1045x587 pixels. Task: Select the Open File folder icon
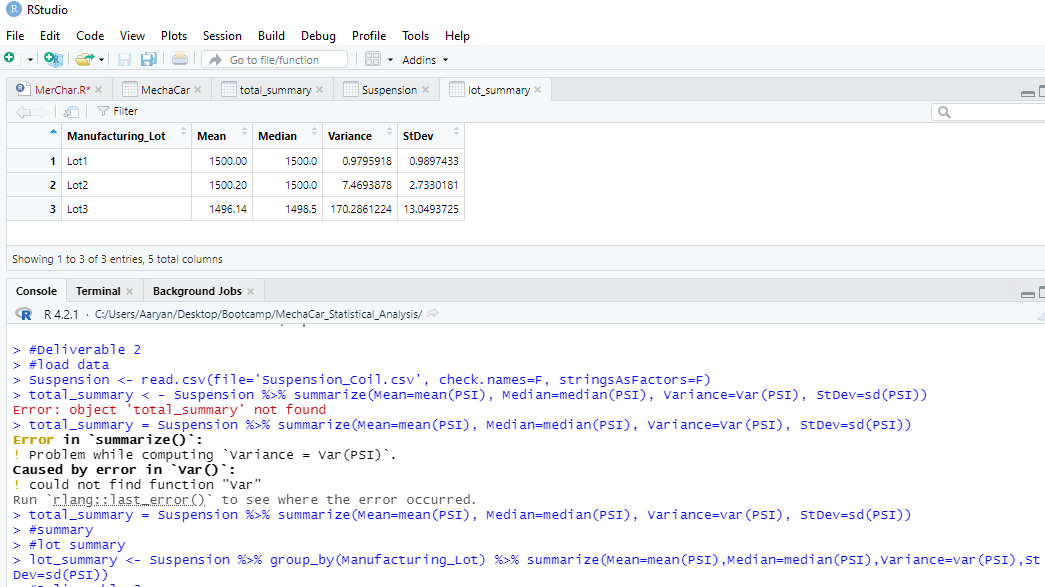tap(85, 59)
